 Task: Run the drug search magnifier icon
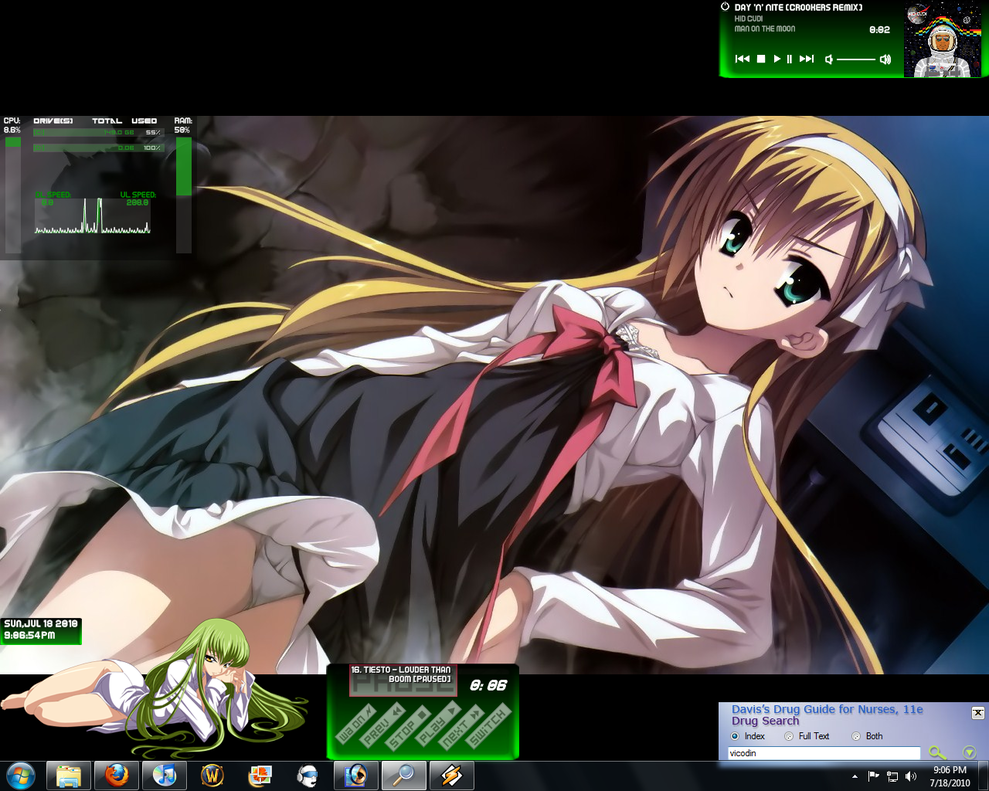pos(937,753)
